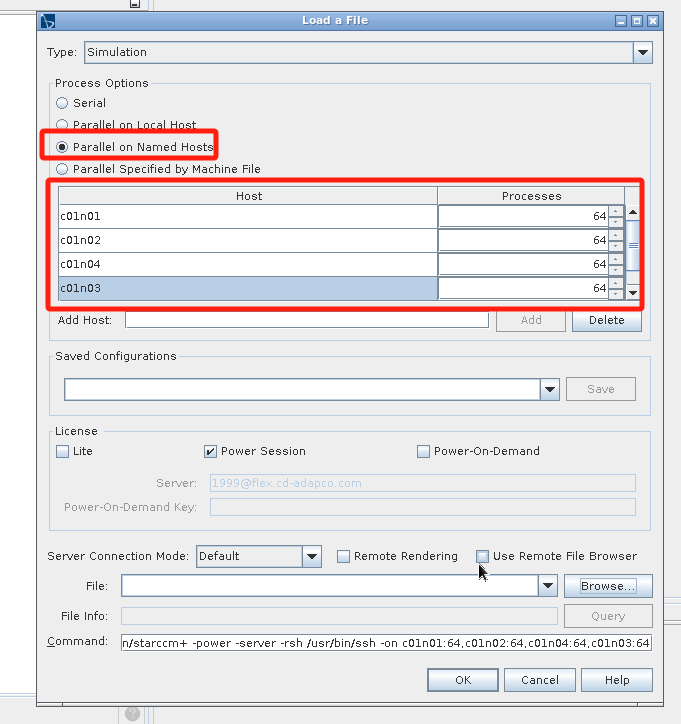The height and width of the screenshot is (724, 681).
Task: Click the processes value for c01n02
Action: click(x=523, y=240)
